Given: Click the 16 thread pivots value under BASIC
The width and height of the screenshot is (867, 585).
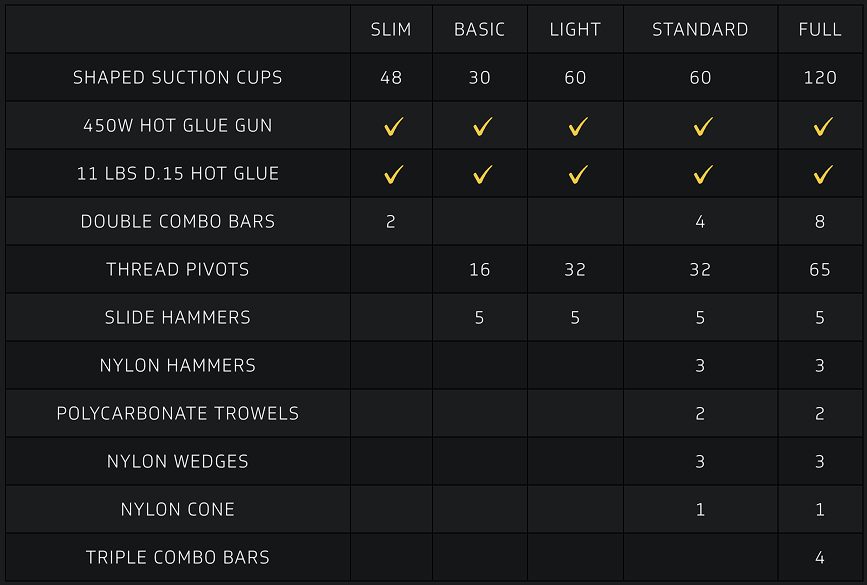Looking at the screenshot, I should pyautogui.click(x=479, y=269).
